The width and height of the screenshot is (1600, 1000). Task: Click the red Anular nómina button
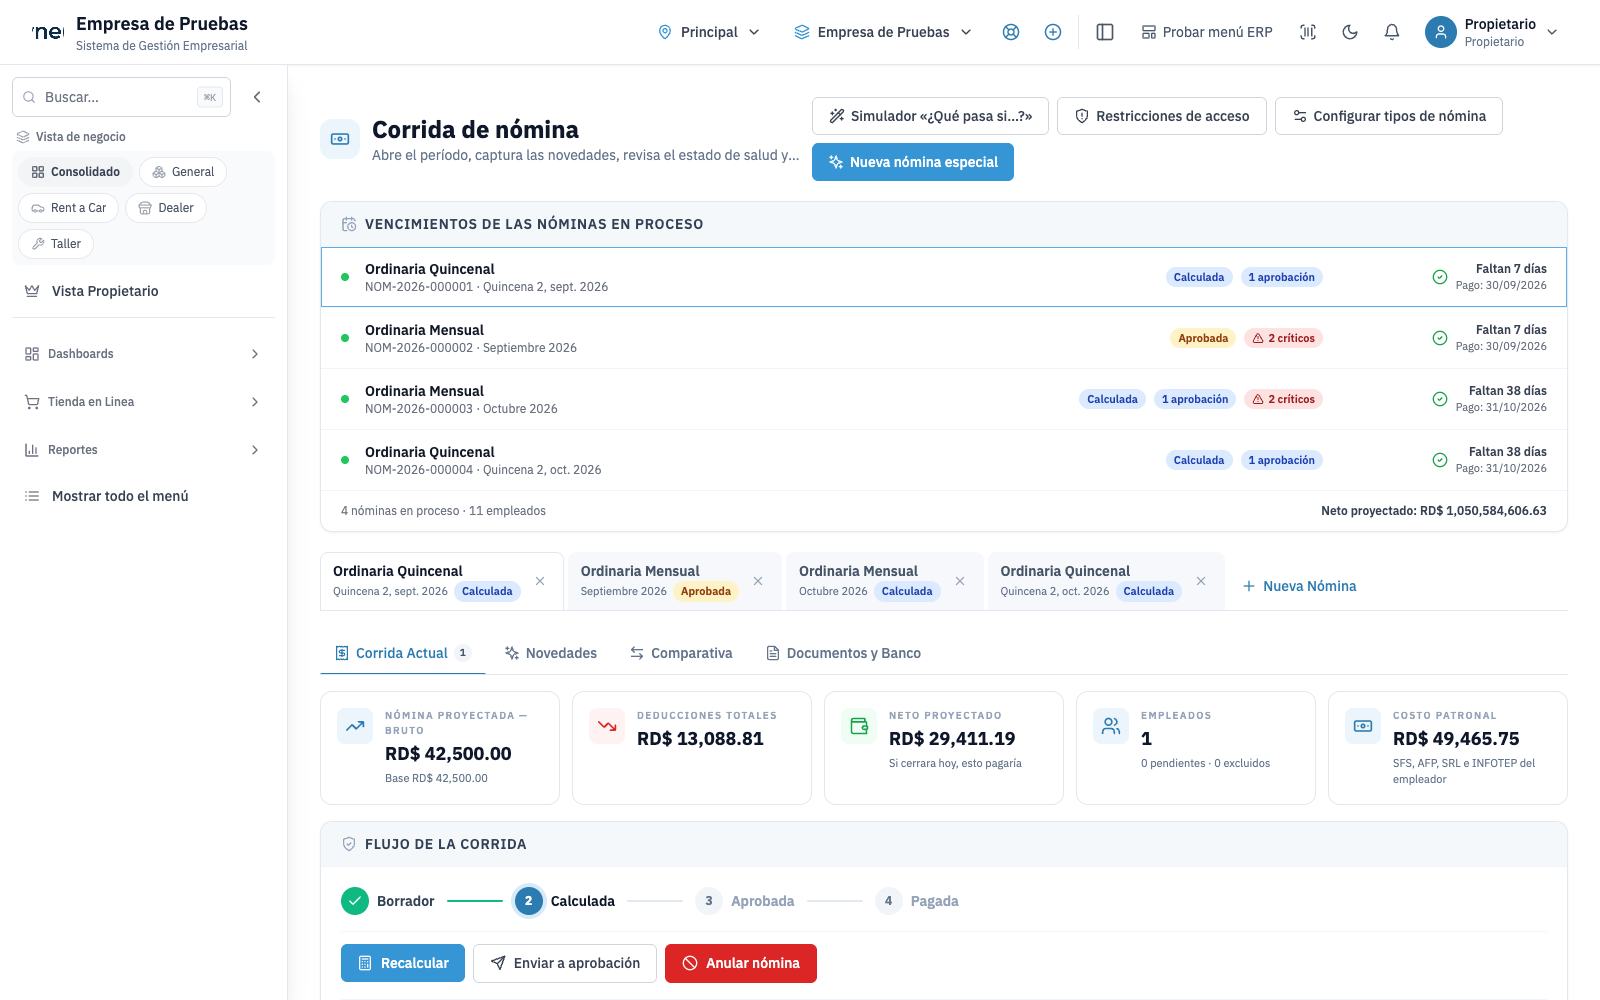pyautogui.click(x=741, y=963)
